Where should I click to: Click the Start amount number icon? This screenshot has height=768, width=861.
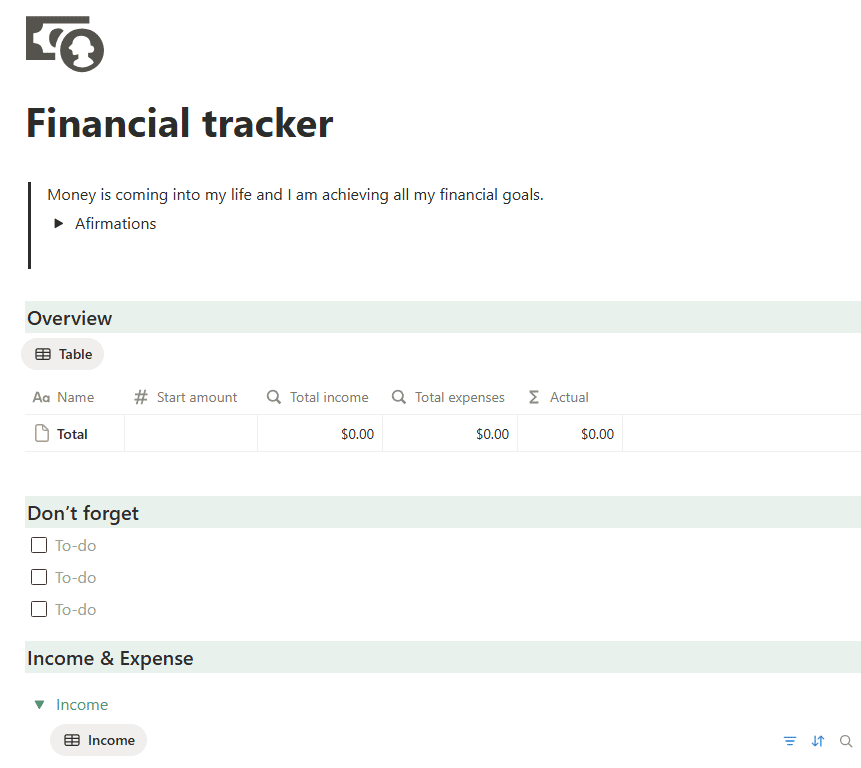tap(141, 397)
